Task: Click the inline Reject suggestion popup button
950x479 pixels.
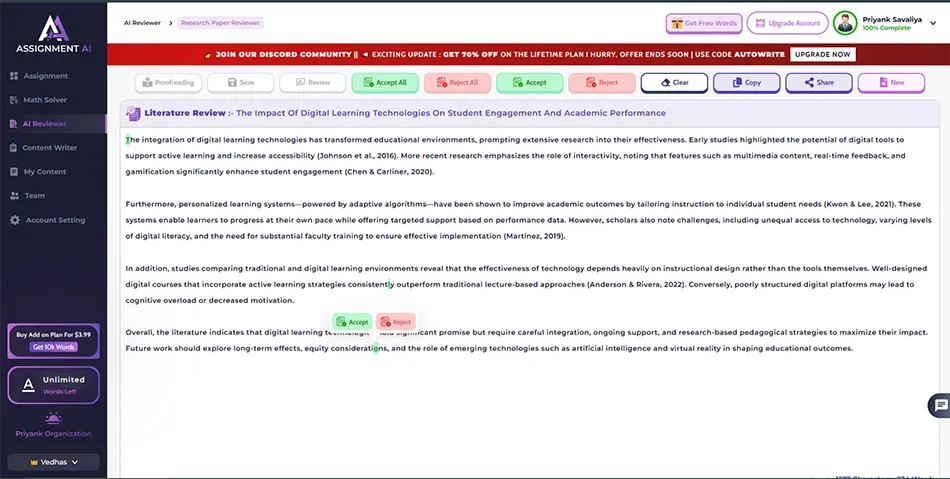Action: pyautogui.click(x=395, y=322)
